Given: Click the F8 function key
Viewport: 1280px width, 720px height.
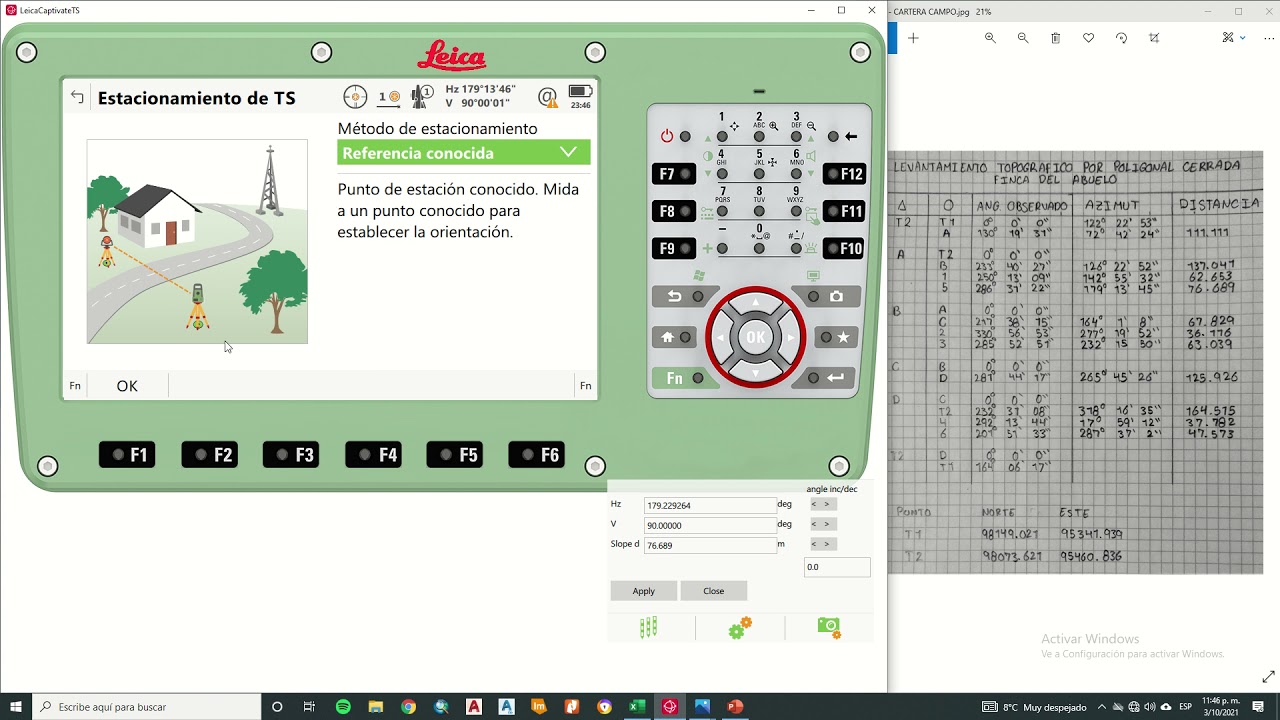Looking at the screenshot, I should pyautogui.click(x=673, y=211).
